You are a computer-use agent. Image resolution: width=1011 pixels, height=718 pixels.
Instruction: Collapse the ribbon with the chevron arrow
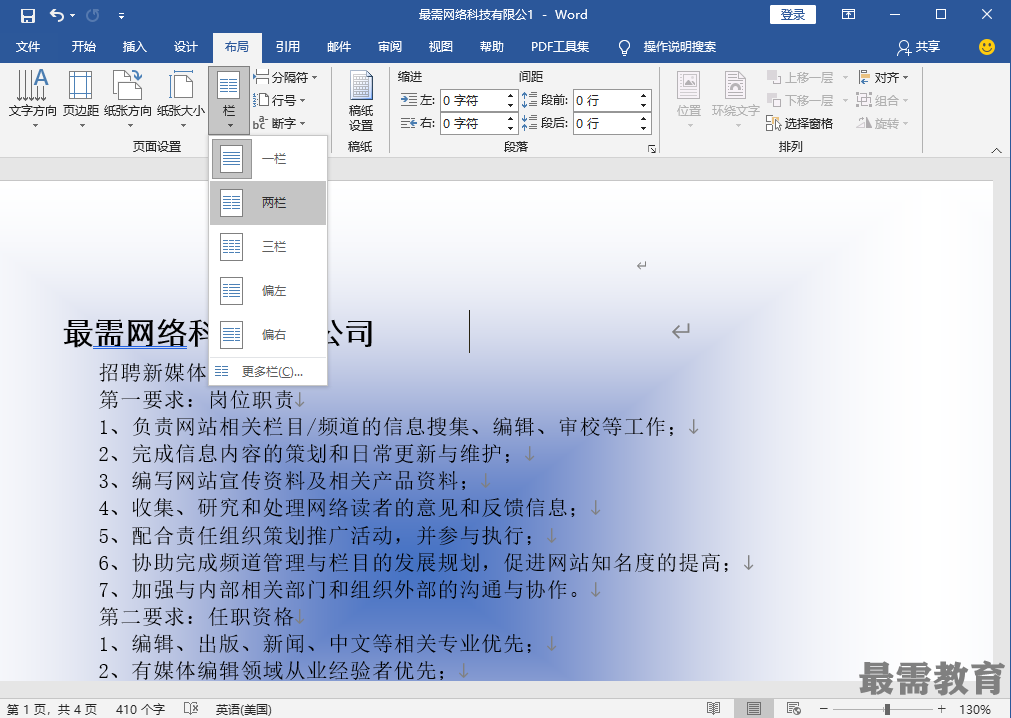click(996, 150)
